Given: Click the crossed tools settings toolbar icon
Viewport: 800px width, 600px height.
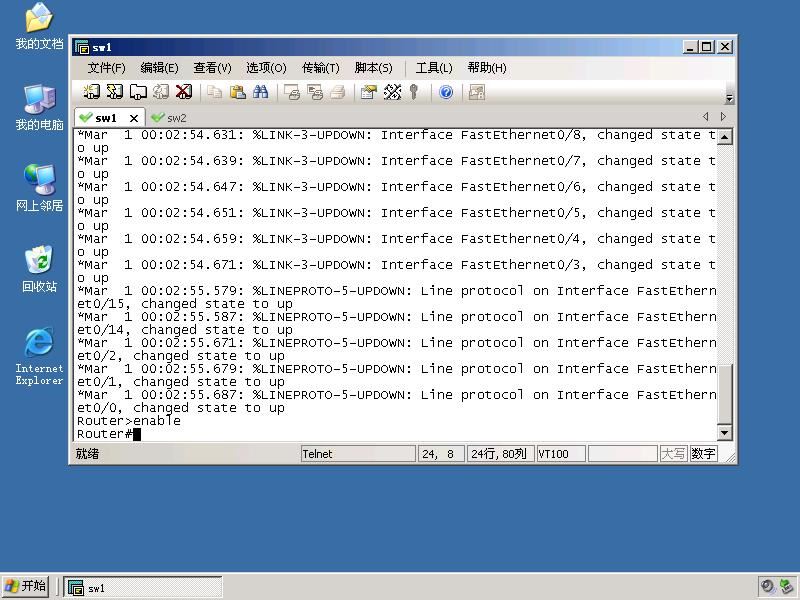Looking at the screenshot, I should pos(392,92).
